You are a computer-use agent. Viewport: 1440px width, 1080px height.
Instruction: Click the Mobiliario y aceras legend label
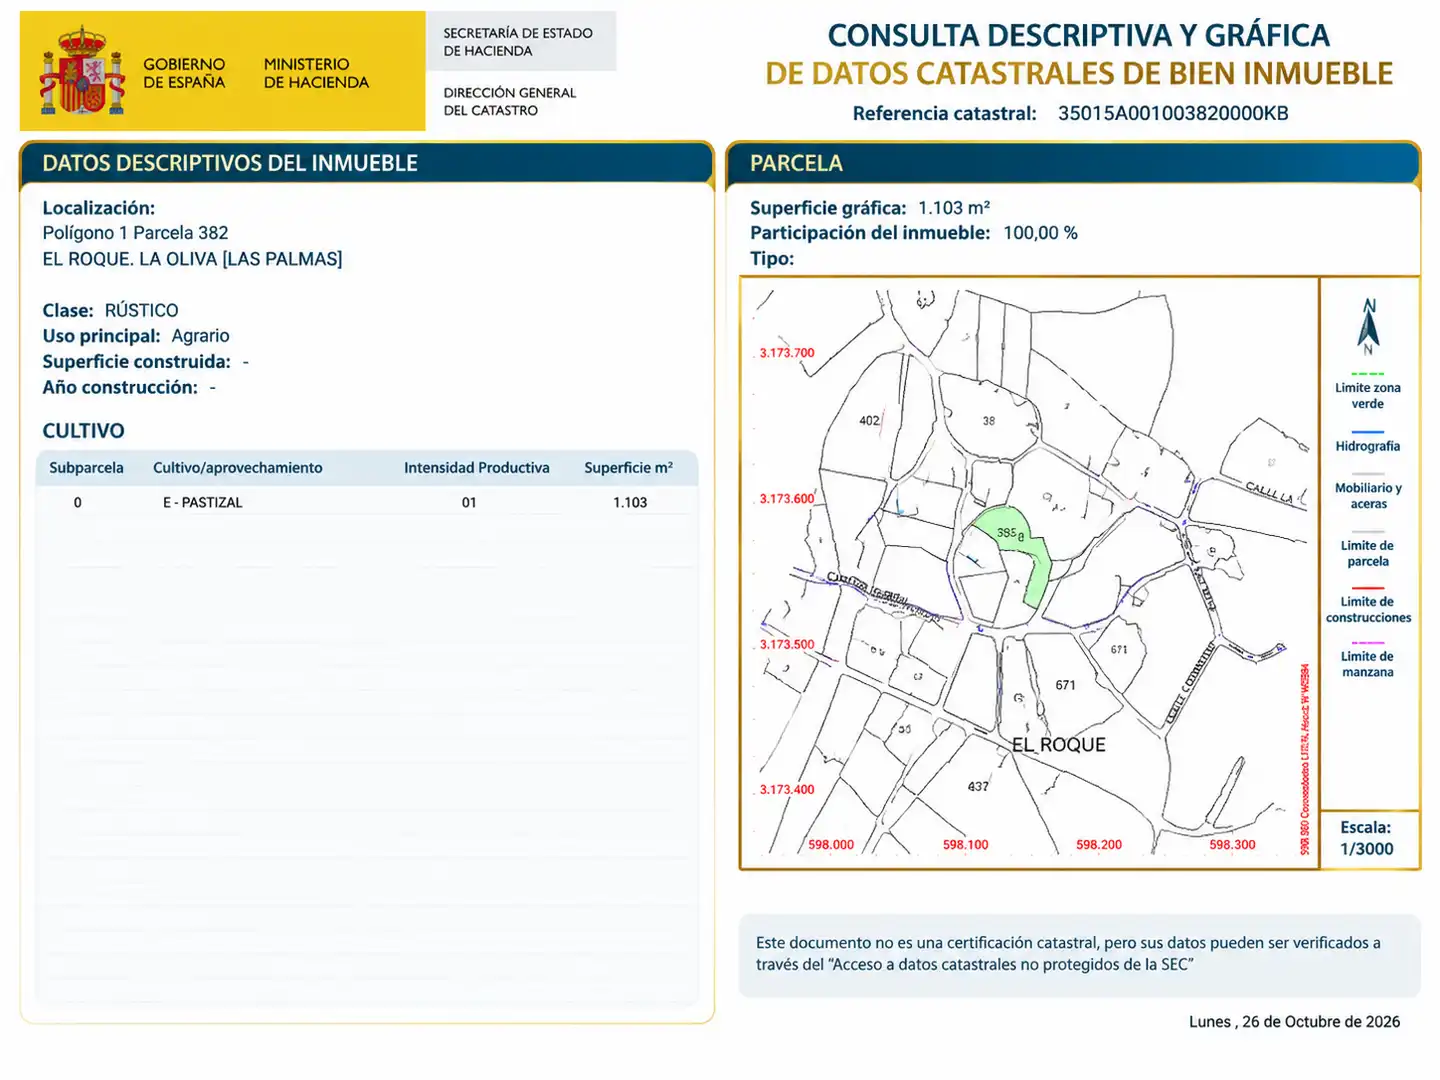tap(1368, 496)
